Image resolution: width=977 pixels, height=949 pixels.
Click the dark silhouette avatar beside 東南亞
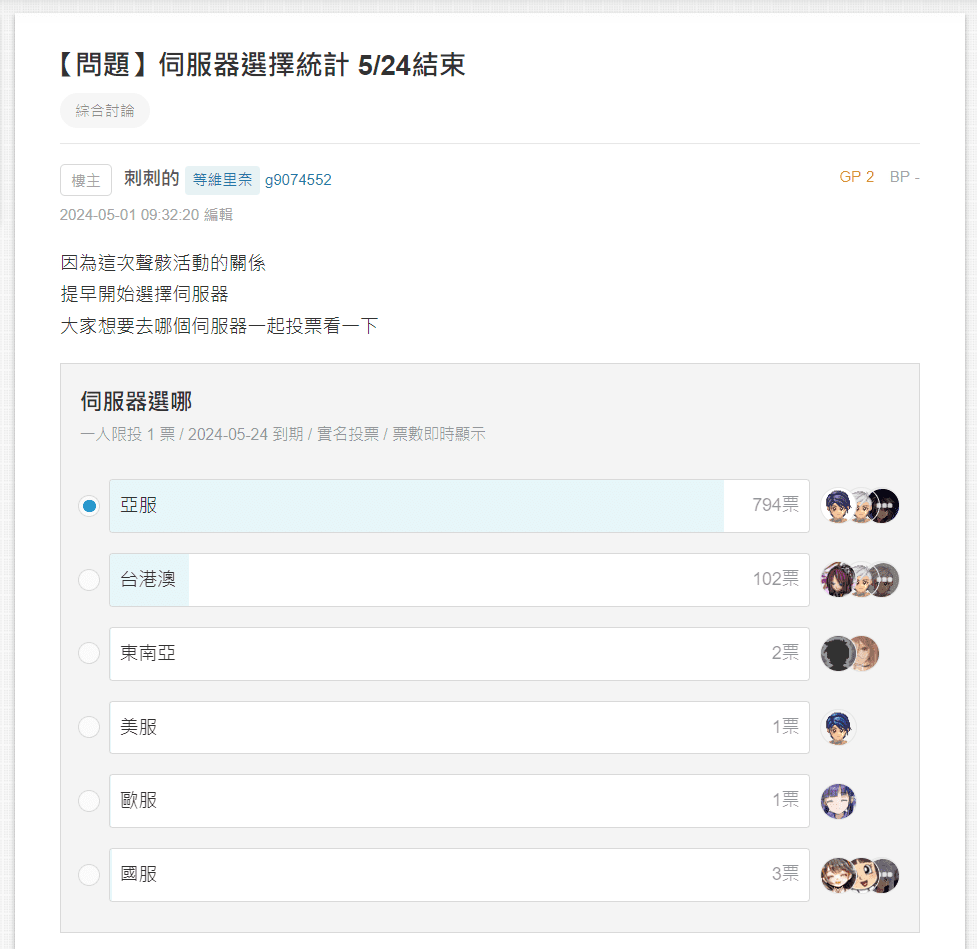click(837, 654)
